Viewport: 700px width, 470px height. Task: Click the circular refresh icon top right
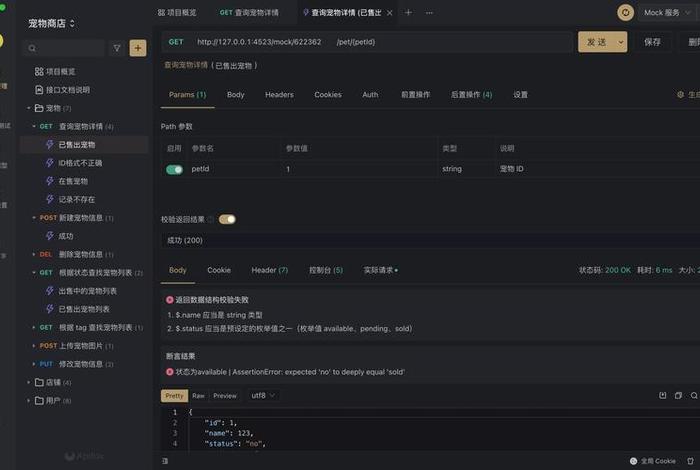tap(625, 12)
